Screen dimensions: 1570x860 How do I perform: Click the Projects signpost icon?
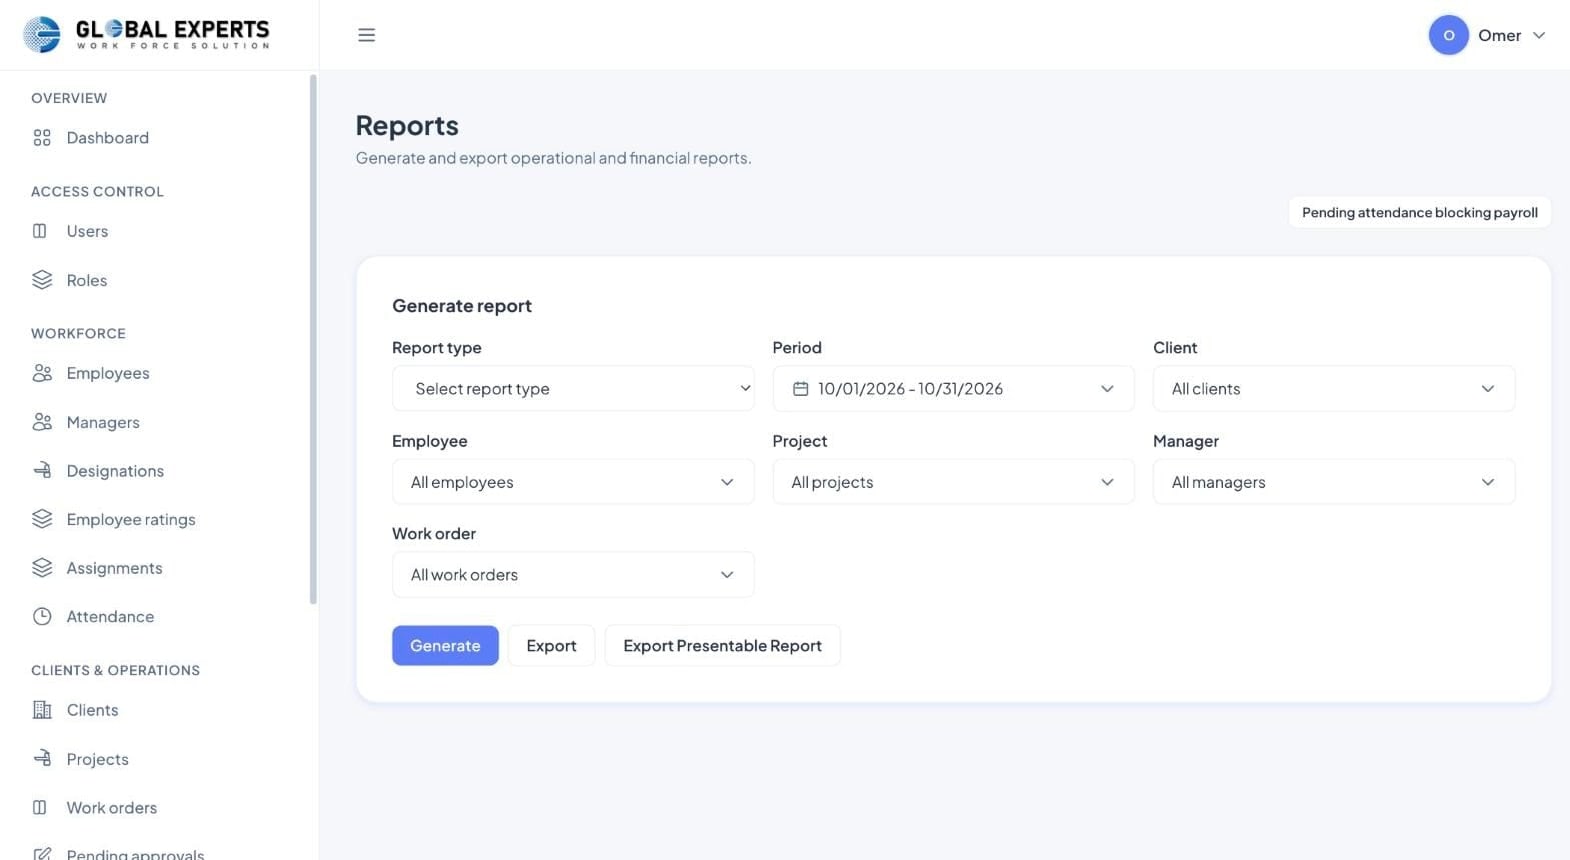coord(42,759)
